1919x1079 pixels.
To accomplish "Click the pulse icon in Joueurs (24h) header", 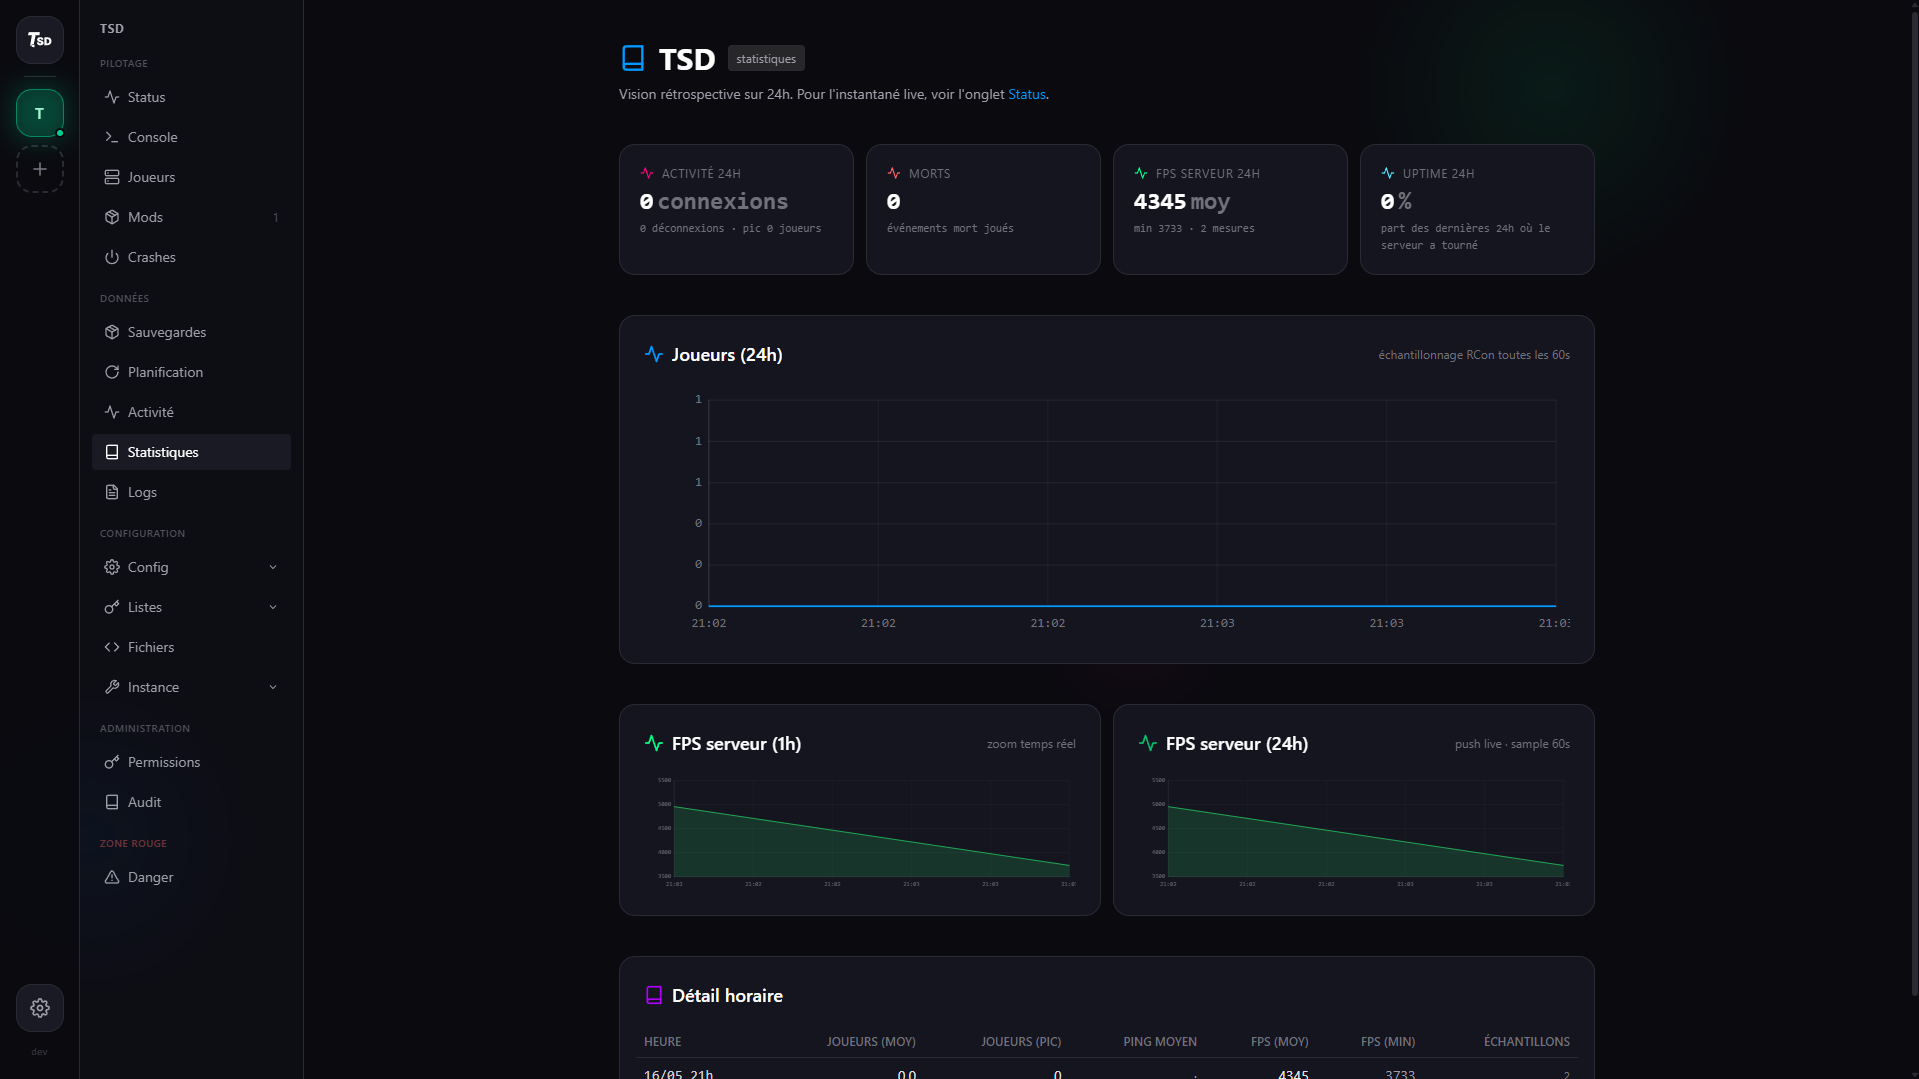I will tap(654, 354).
